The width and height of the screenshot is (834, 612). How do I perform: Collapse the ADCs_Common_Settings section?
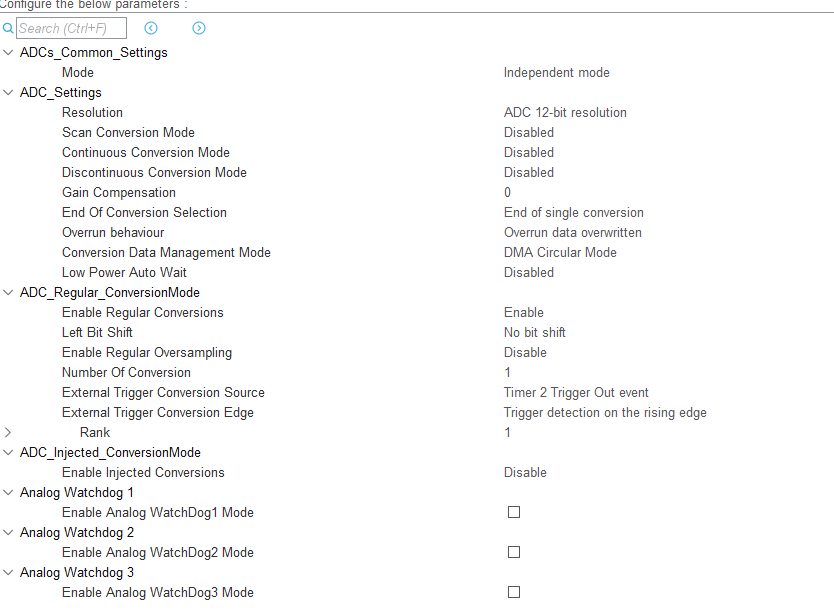[9, 52]
